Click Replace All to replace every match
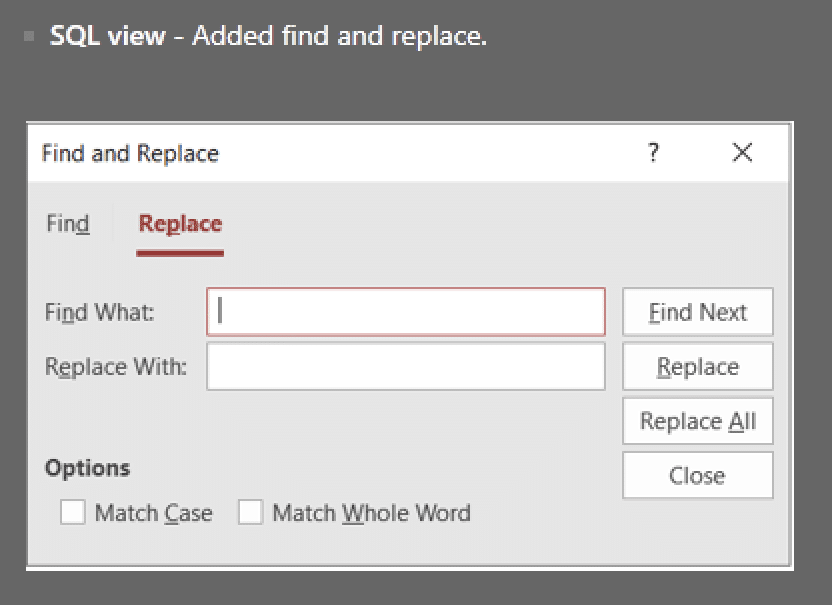Viewport: 832px width, 605px height. pos(697,420)
